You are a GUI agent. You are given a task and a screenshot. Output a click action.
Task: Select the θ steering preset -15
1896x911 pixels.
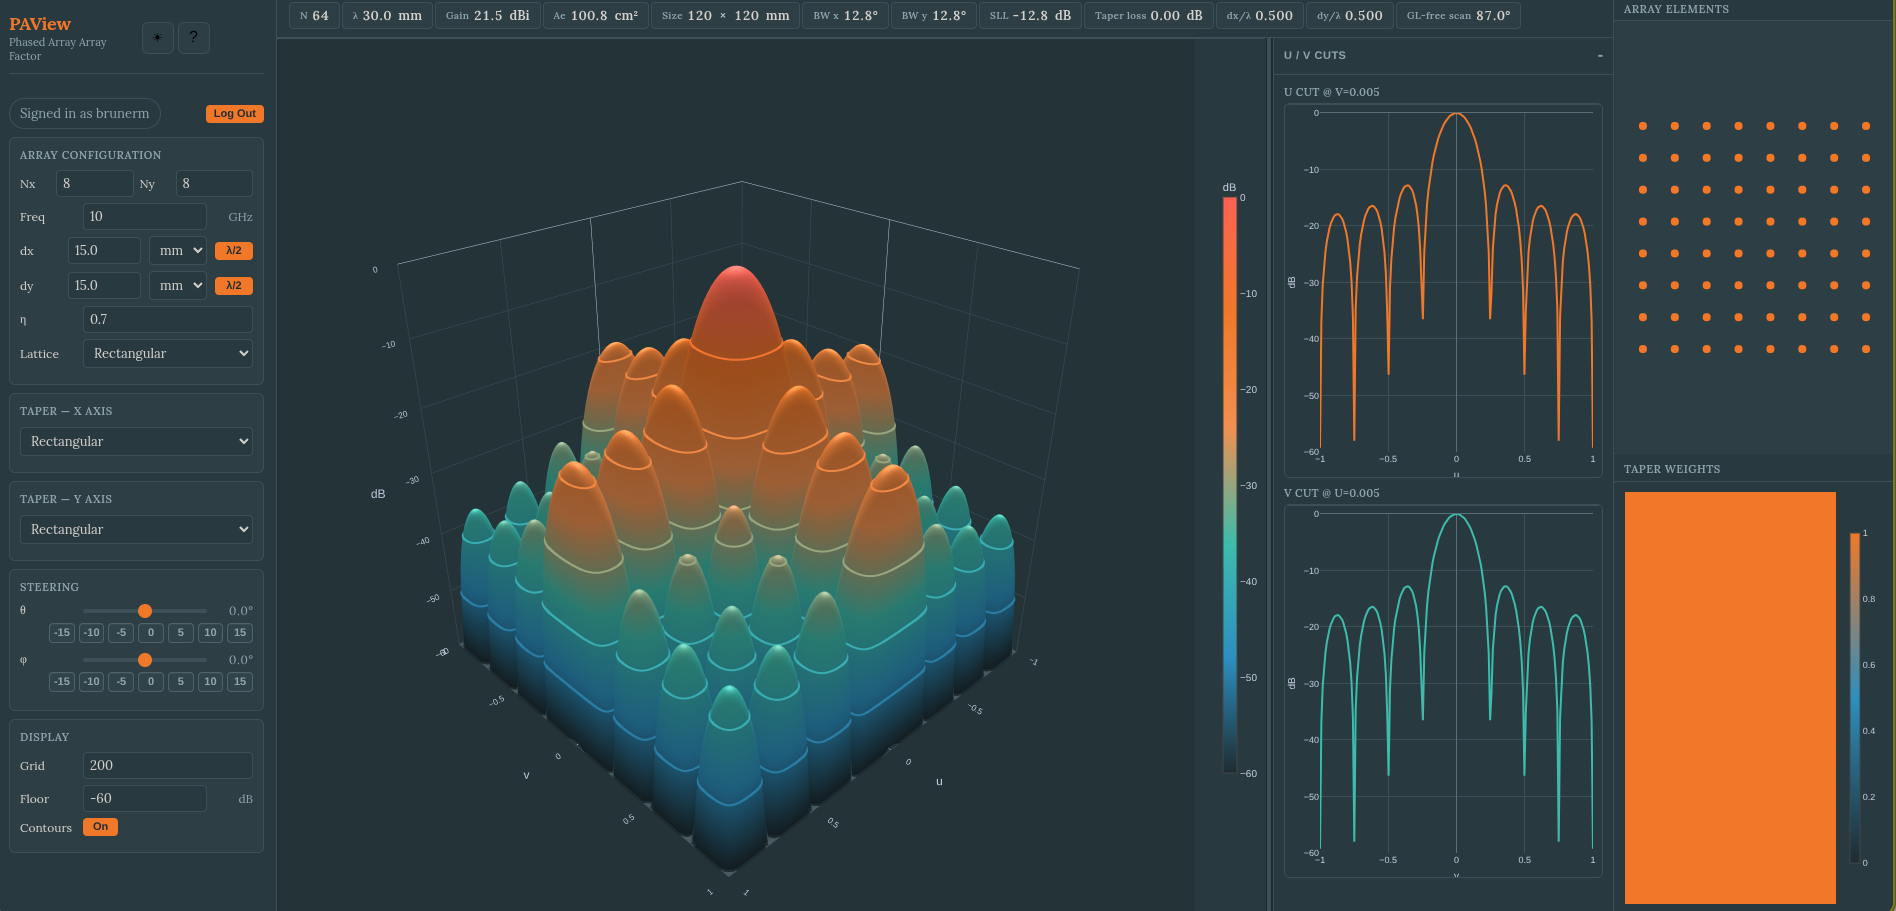62,633
